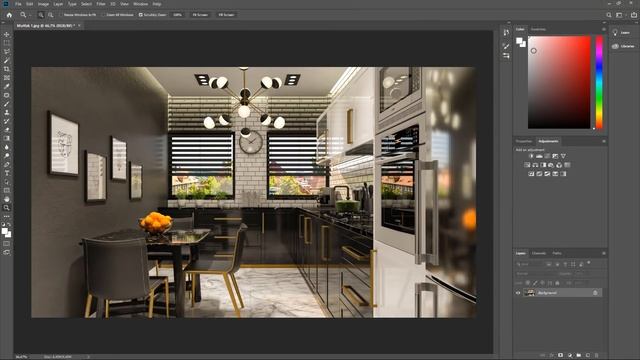Image resolution: width=640 pixels, height=360 pixels.
Task: Open the Color panel menu
Action: tap(604, 29)
